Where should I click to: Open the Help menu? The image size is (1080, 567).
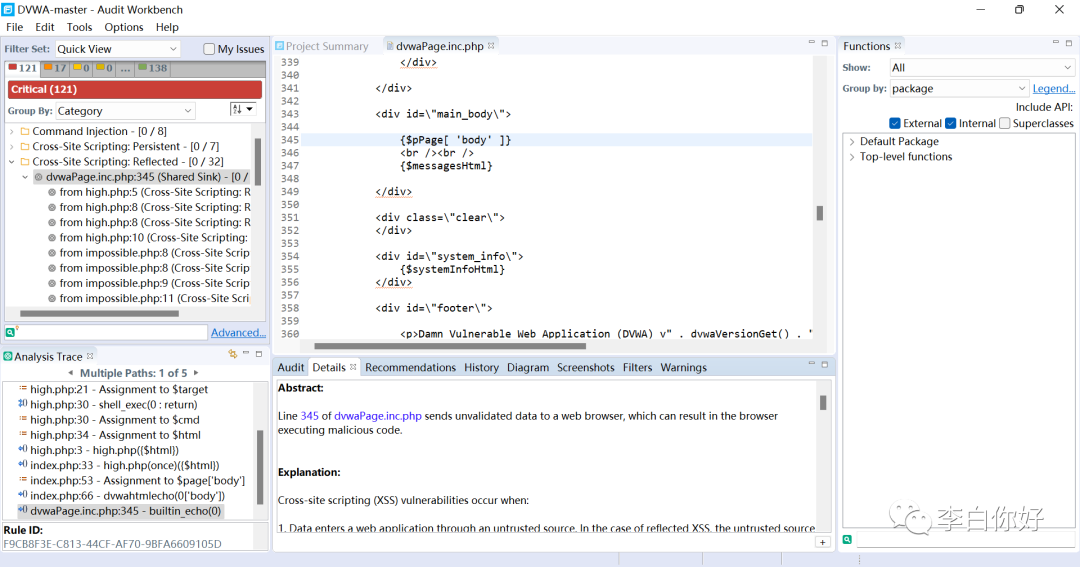167,27
